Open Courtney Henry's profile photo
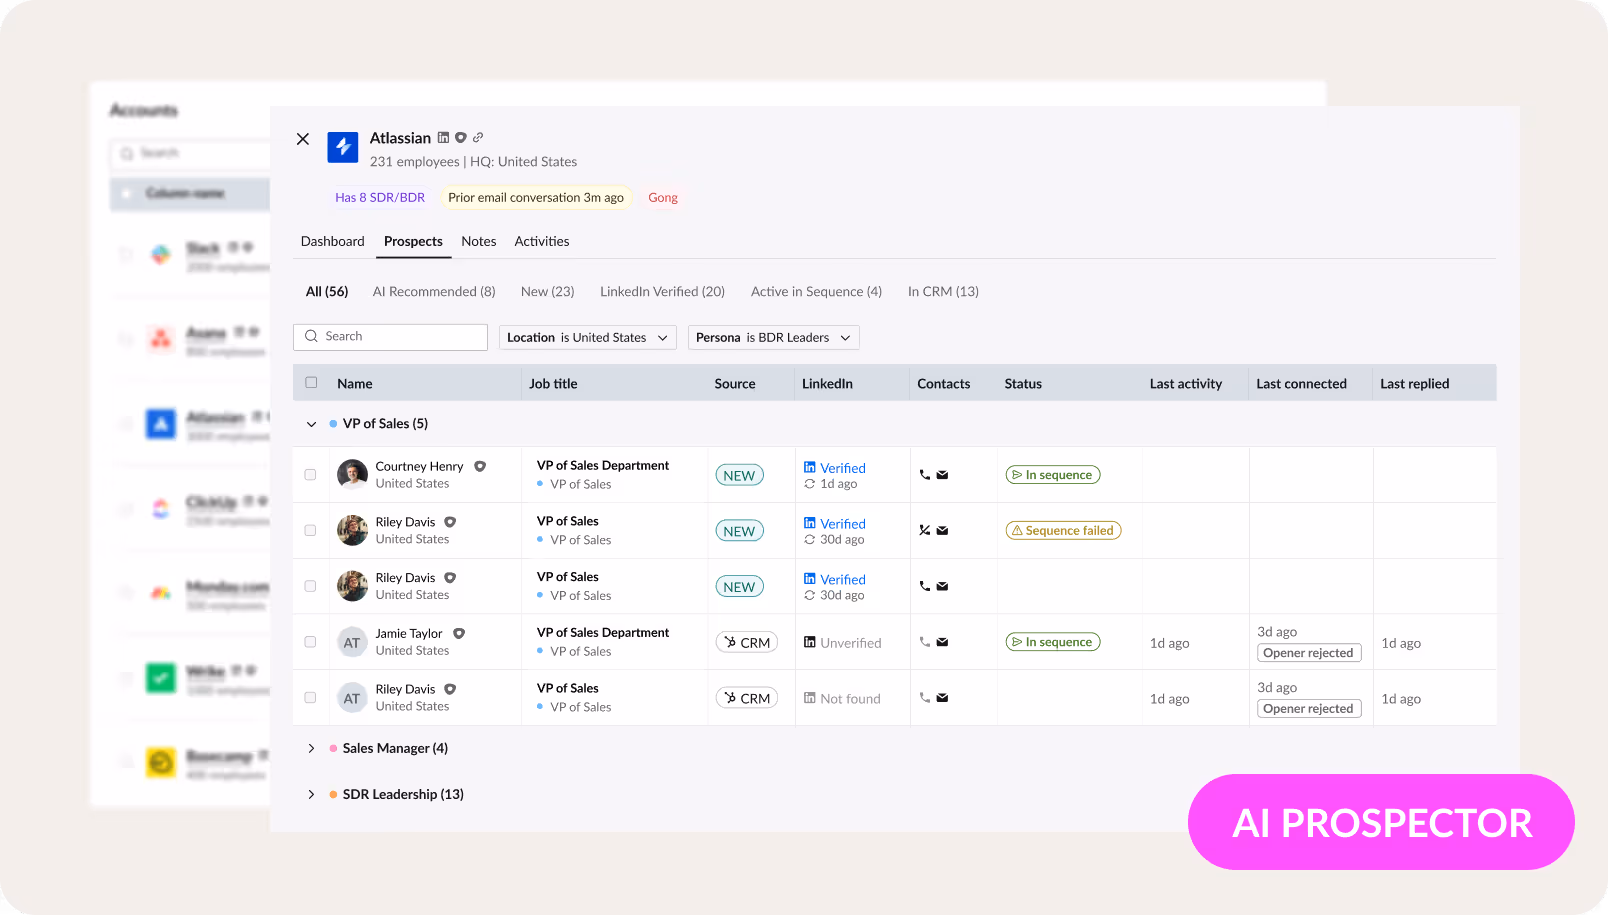Screen dimensions: 1608x915 pos(352,474)
